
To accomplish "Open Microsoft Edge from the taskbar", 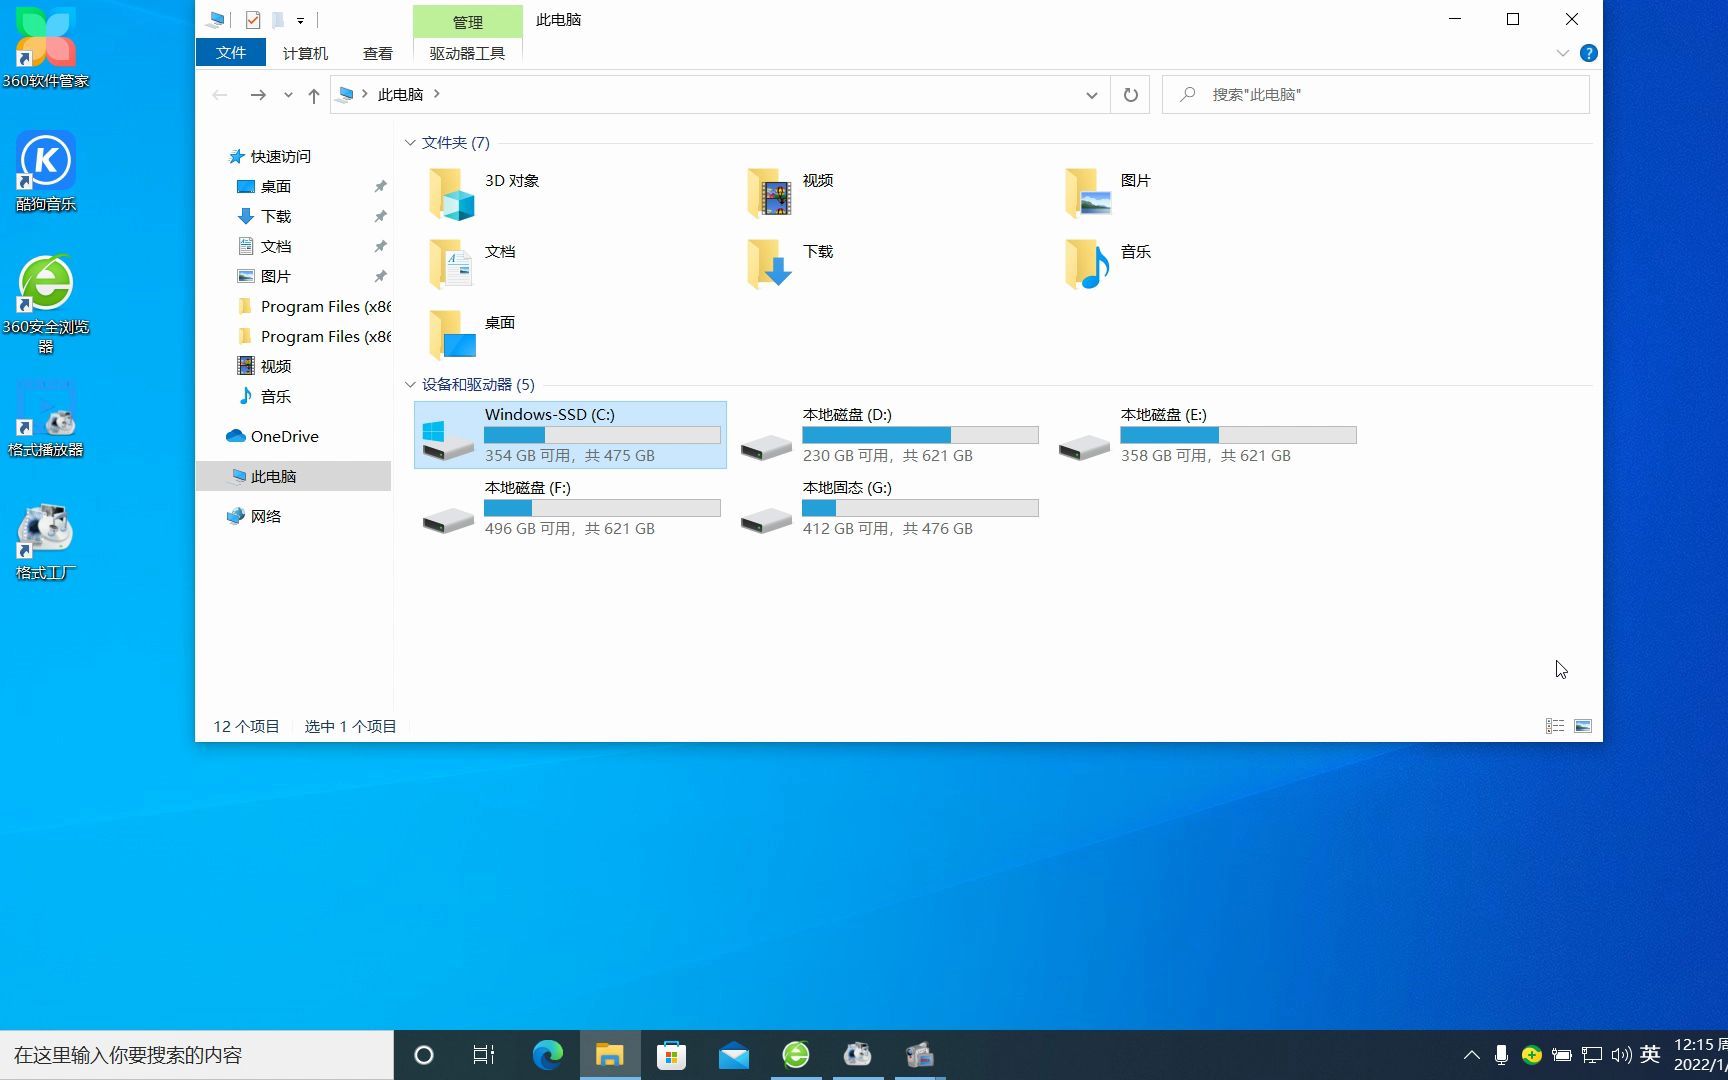I will (548, 1054).
